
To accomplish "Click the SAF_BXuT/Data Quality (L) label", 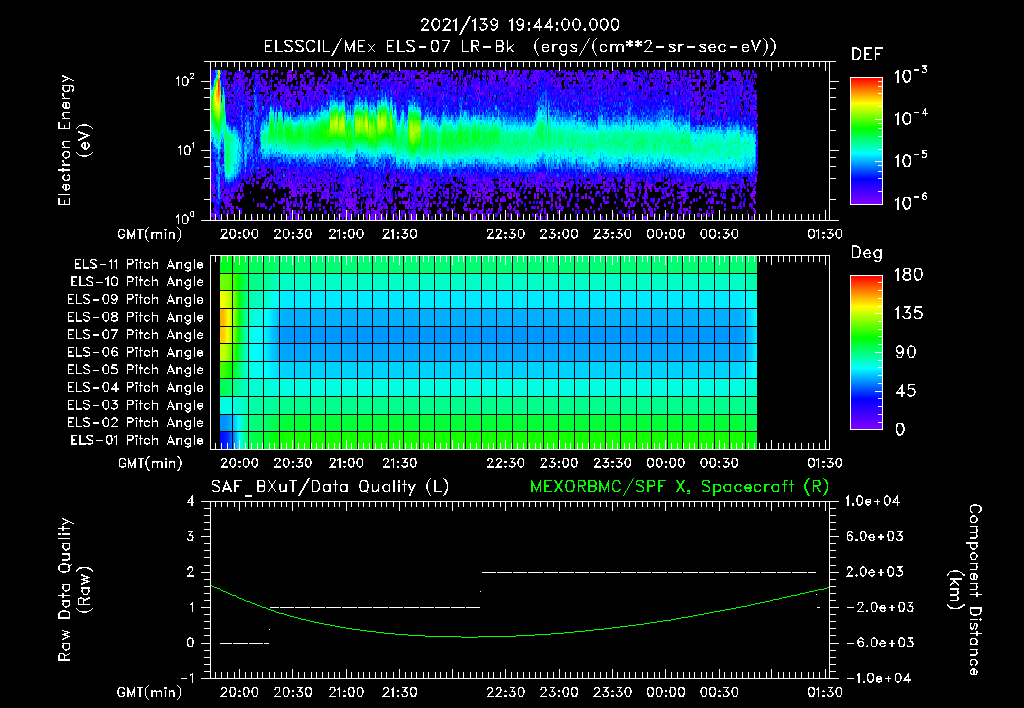I will 330,487.
